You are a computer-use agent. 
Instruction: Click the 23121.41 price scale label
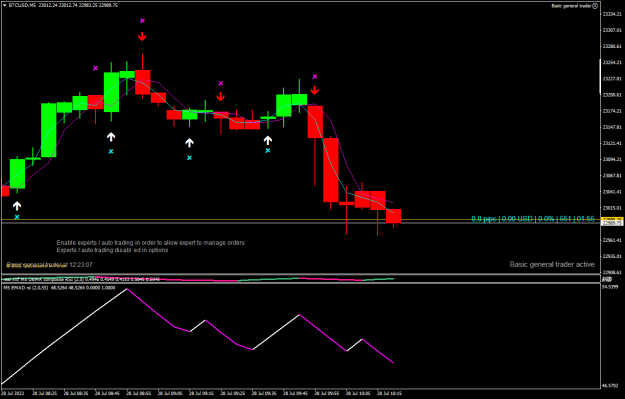click(x=612, y=143)
